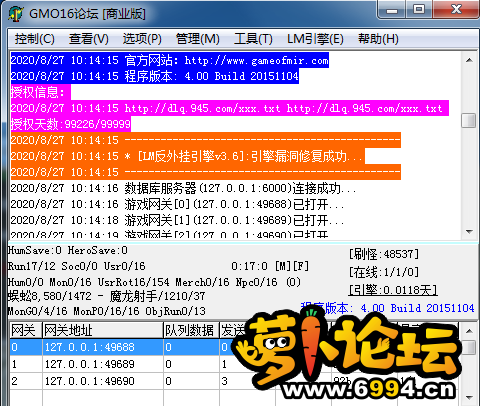The height and width of the screenshot is (406, 480).
Task: Select the 游戏网关[0] 已打开 log line
Action: point(177,204)
